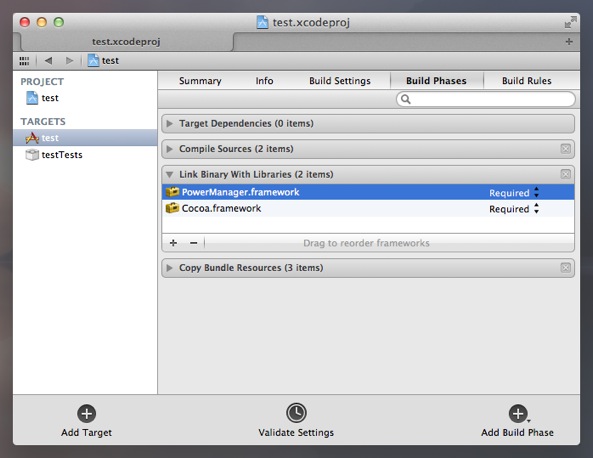The height and width of the screenshot is (458, 593).
Task: Open Required popup for PowerManager.framework
Action: (x=514, y=193)
